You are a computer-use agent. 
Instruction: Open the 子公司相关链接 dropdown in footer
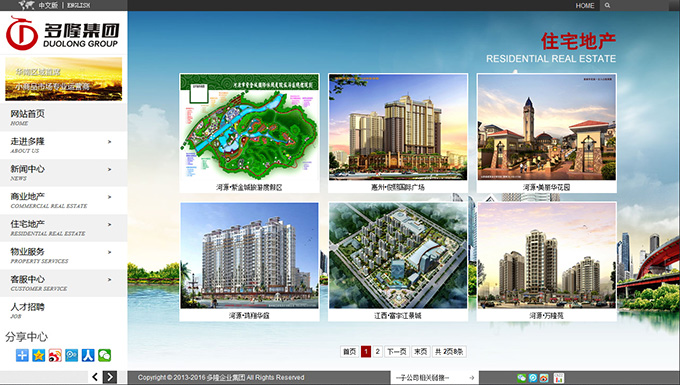point(435,378)
